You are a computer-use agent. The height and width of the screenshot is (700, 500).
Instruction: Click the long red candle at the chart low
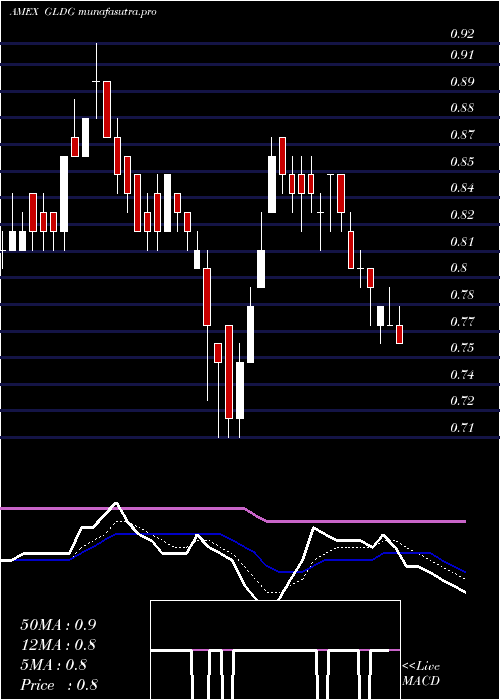[x=229, y=372]
